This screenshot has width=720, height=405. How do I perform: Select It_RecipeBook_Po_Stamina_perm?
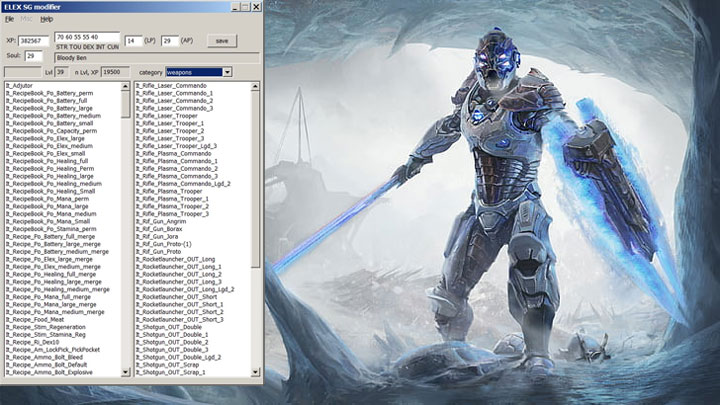pos(51,229)
